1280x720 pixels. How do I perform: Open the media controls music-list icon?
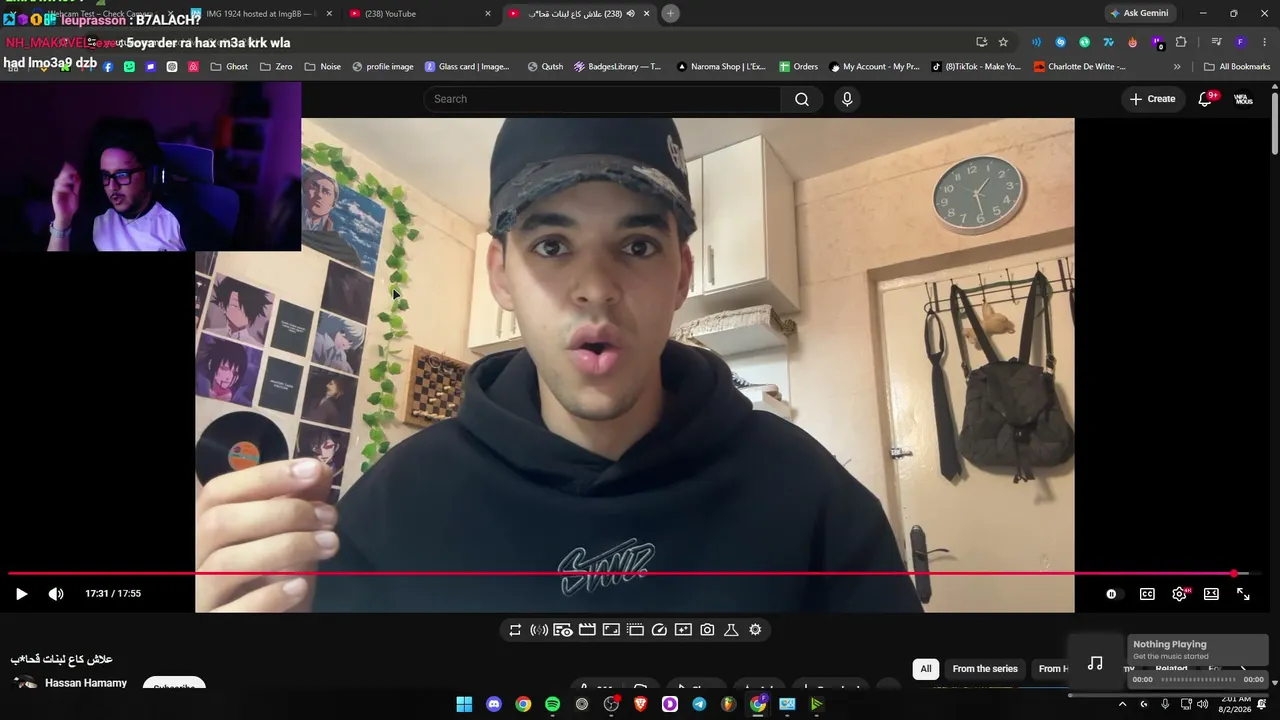(1216, 42)
